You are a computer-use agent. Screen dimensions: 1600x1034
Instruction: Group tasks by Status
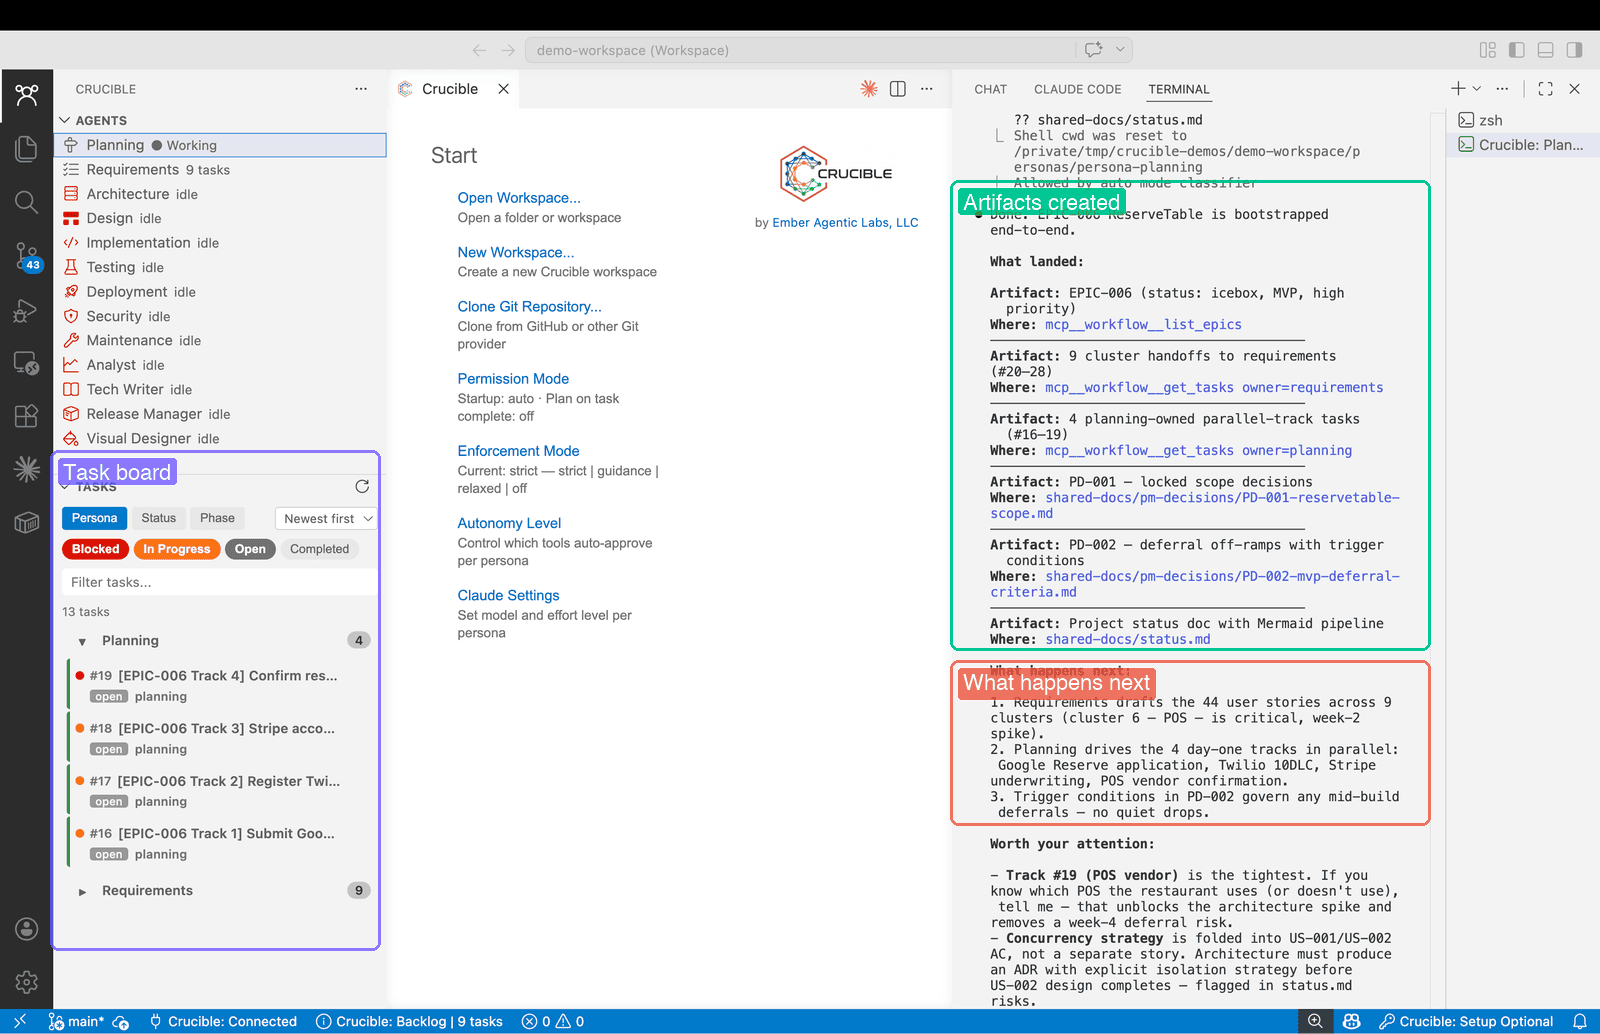pyautogui.click(x=158, y=518)
